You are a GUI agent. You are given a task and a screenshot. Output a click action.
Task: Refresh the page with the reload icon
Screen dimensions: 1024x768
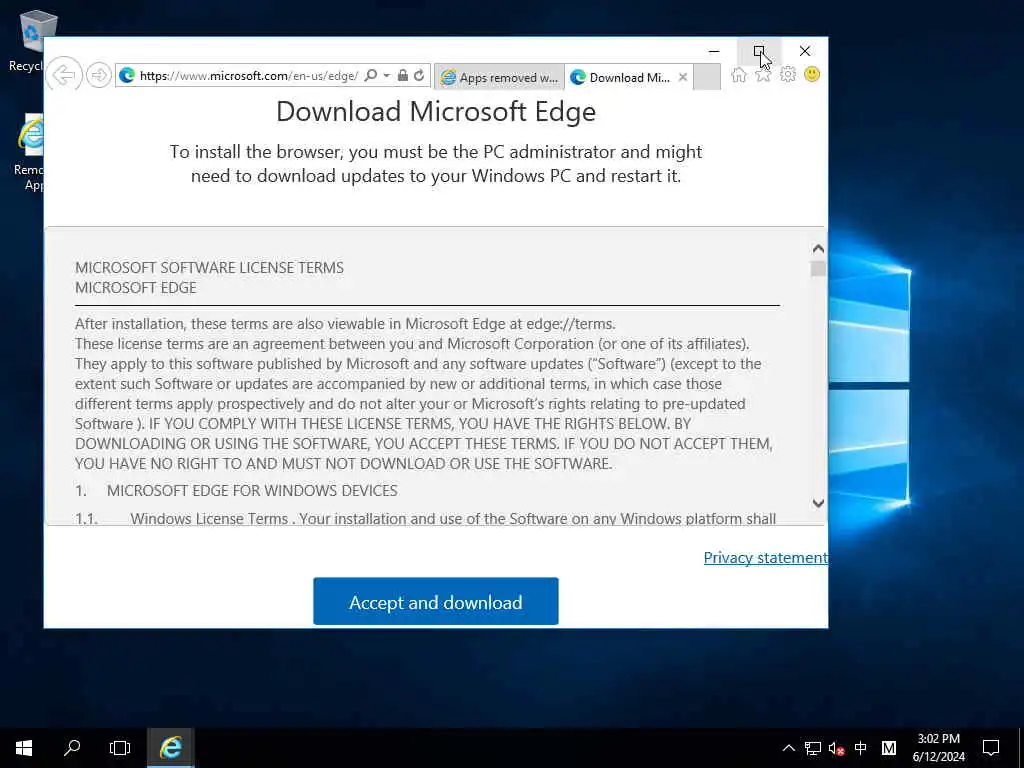pos(419,75)
